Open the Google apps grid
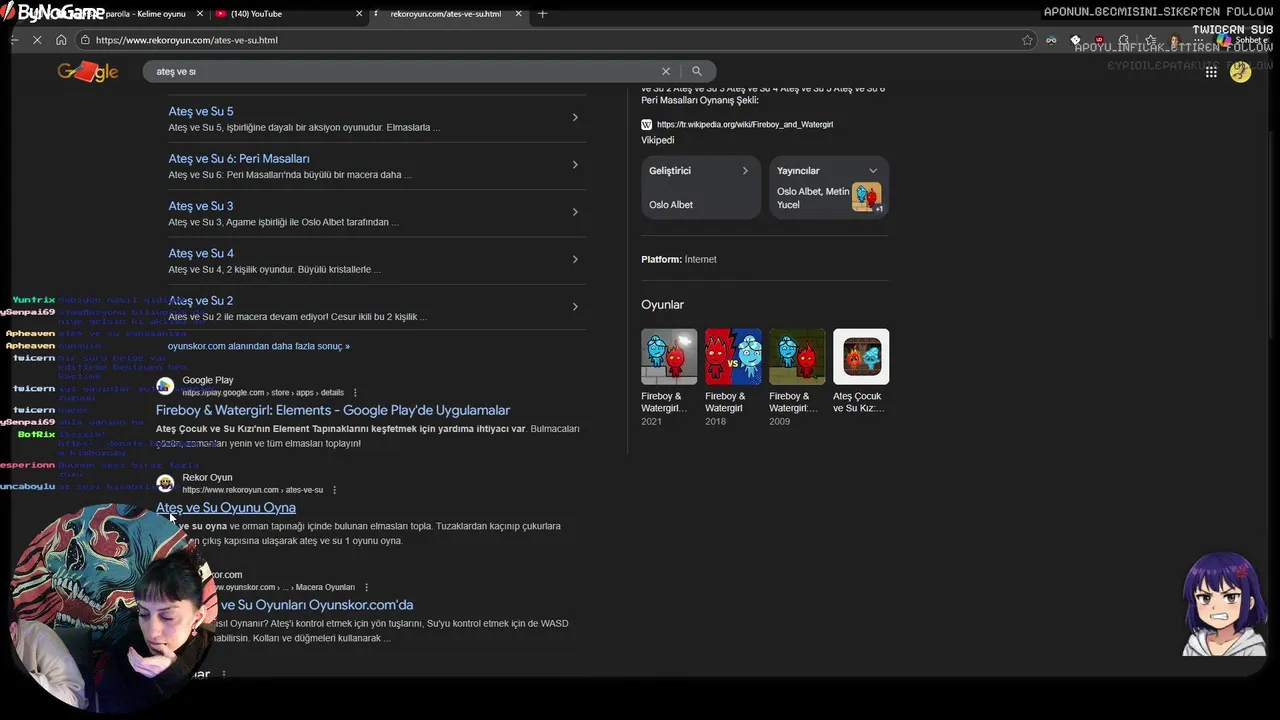This screenshot has height=720, width=1280. [x=1211, y=72]
